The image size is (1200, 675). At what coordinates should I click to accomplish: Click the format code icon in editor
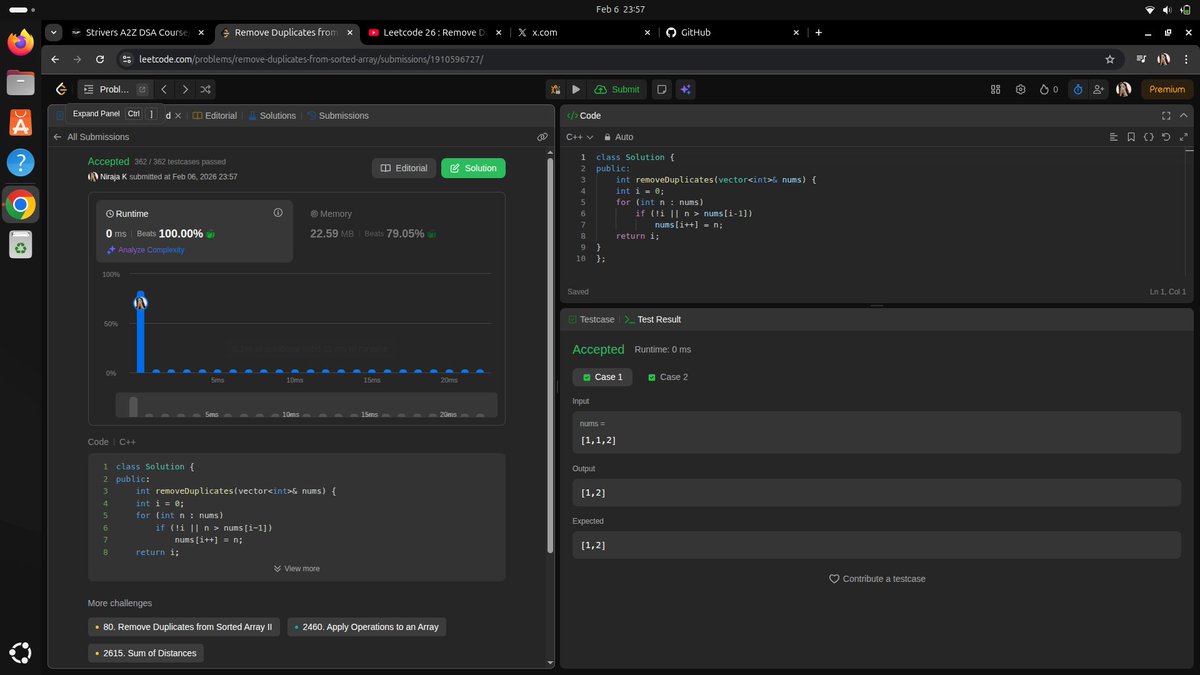1113,137
